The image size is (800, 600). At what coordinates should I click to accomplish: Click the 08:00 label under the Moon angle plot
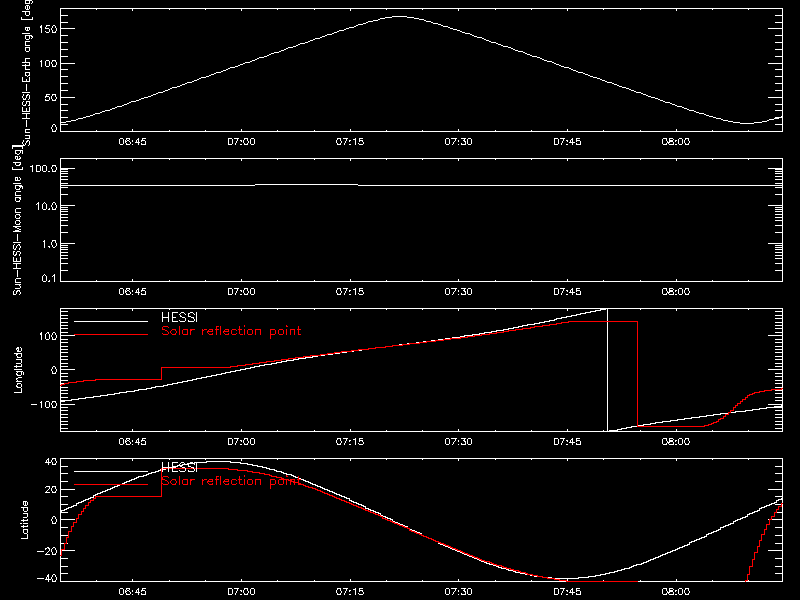pos(676,292)
